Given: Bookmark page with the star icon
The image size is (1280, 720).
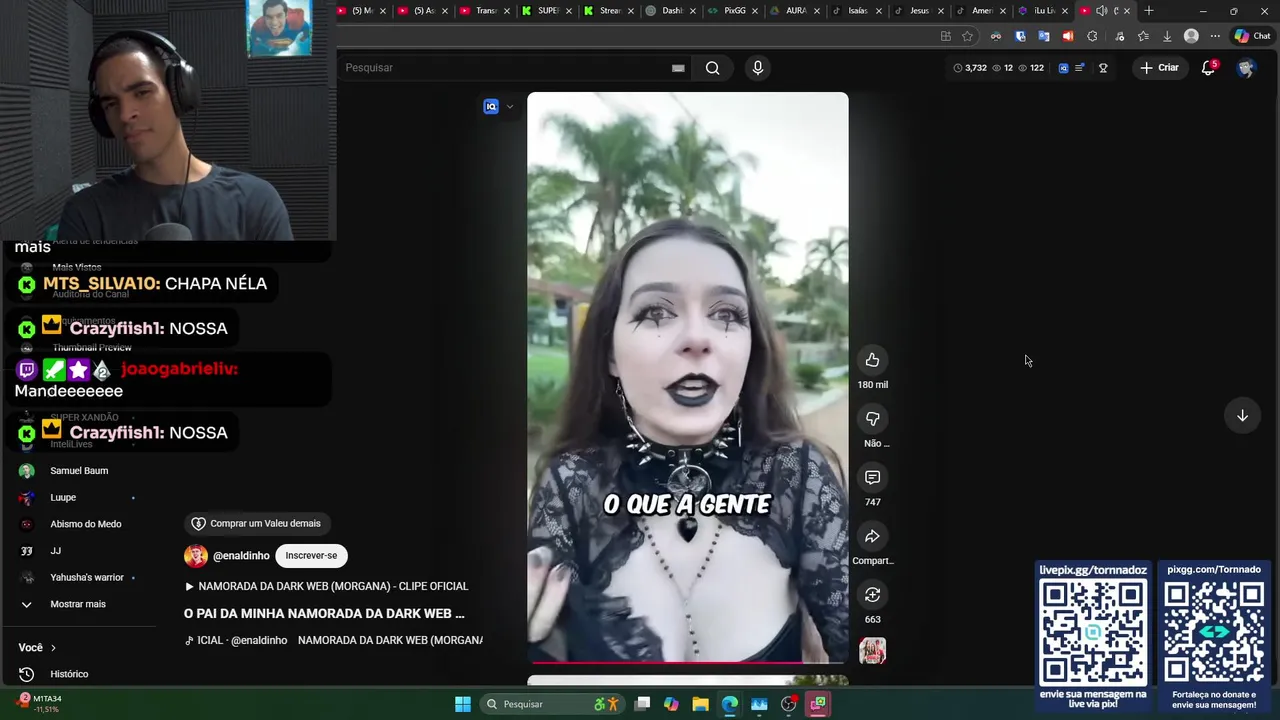Looking at the screenshot, I should coord(967,36).
